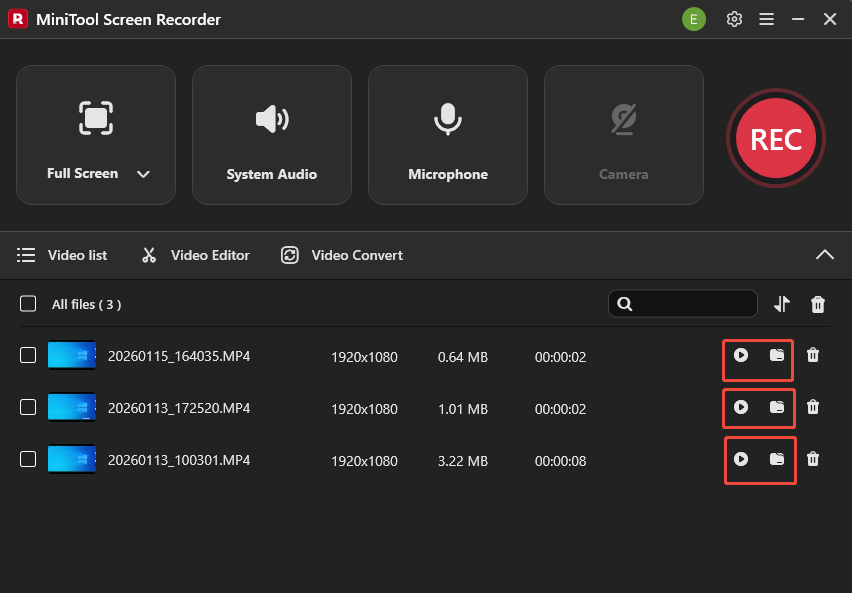This screenshot has width=852, height=593.
Task: Check the All files checkbox
Action: 28,304
